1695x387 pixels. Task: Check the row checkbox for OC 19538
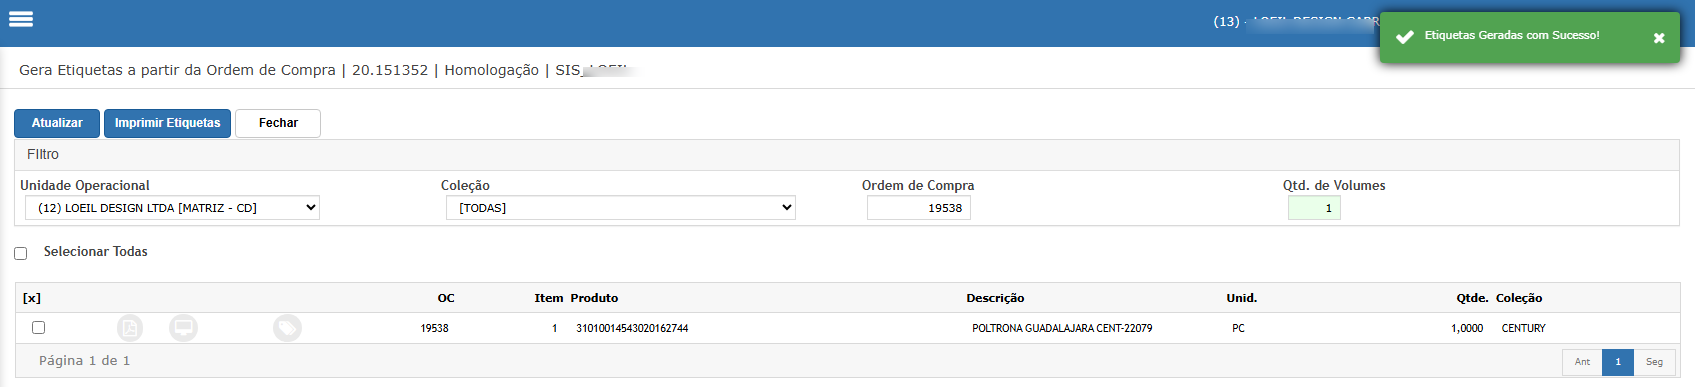pos(38,327)
